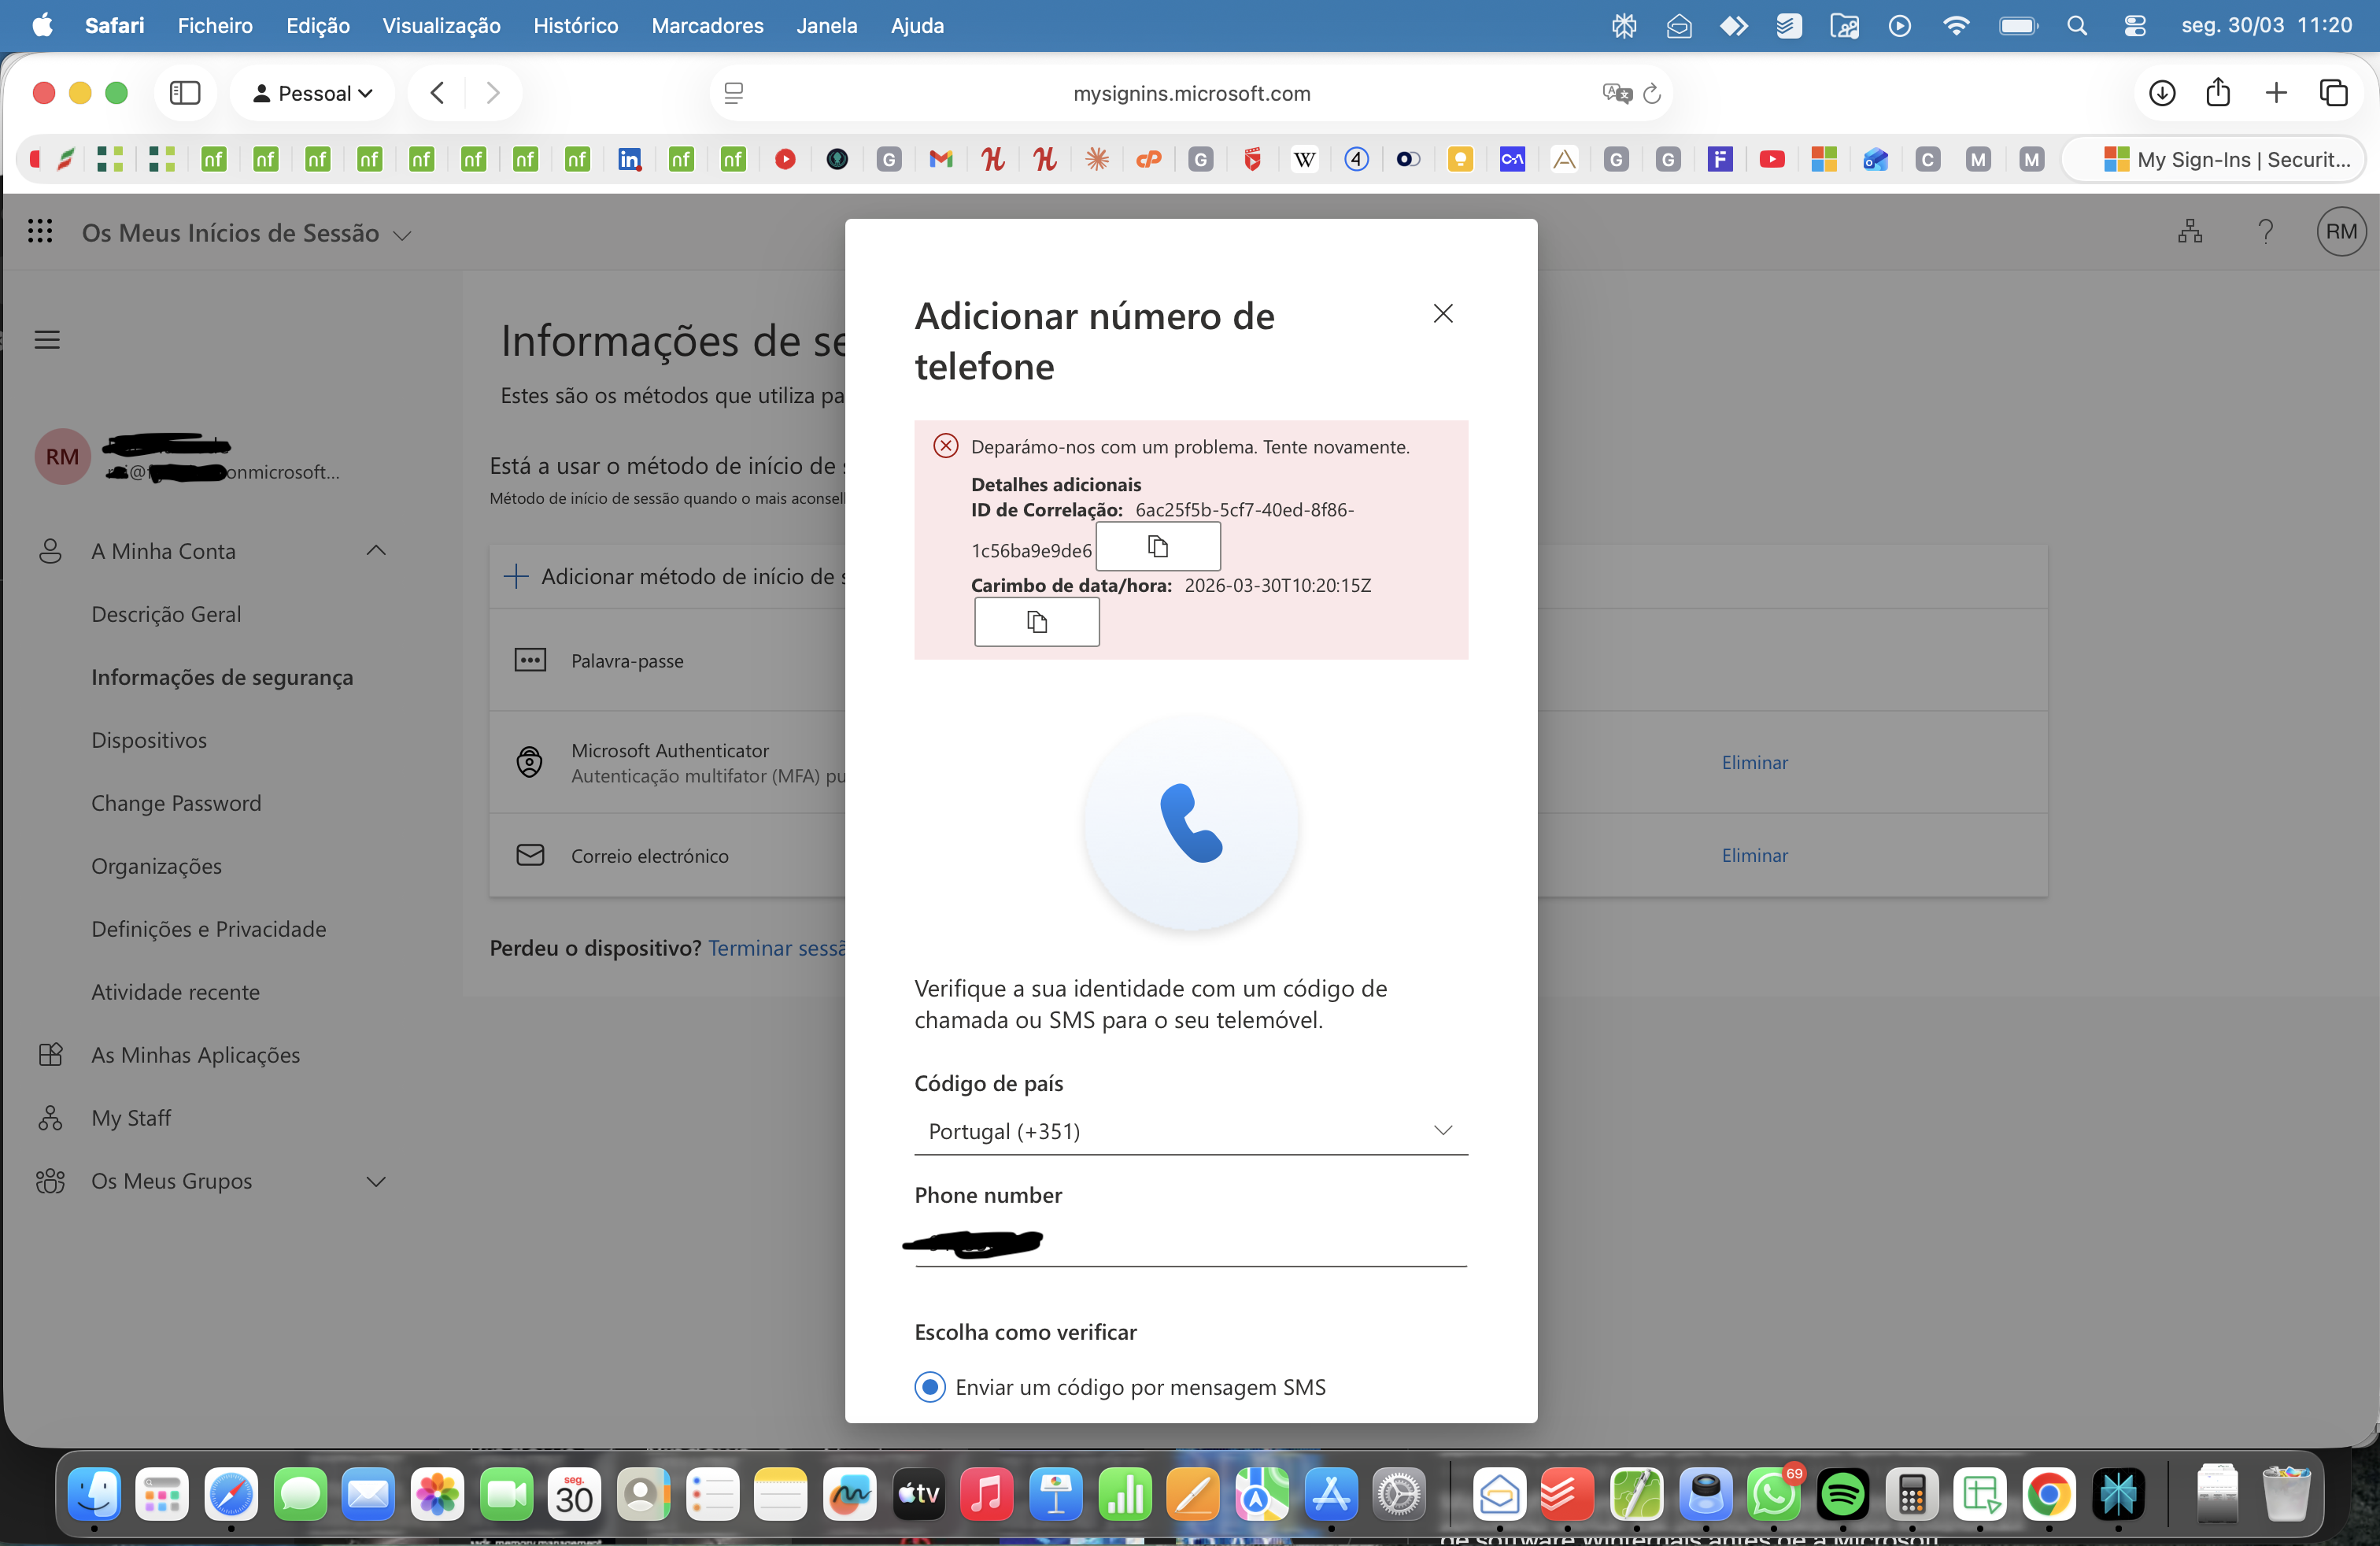
Task: Click Eliminar for Microsoft Authenticator
Action: click(1754, 762)
